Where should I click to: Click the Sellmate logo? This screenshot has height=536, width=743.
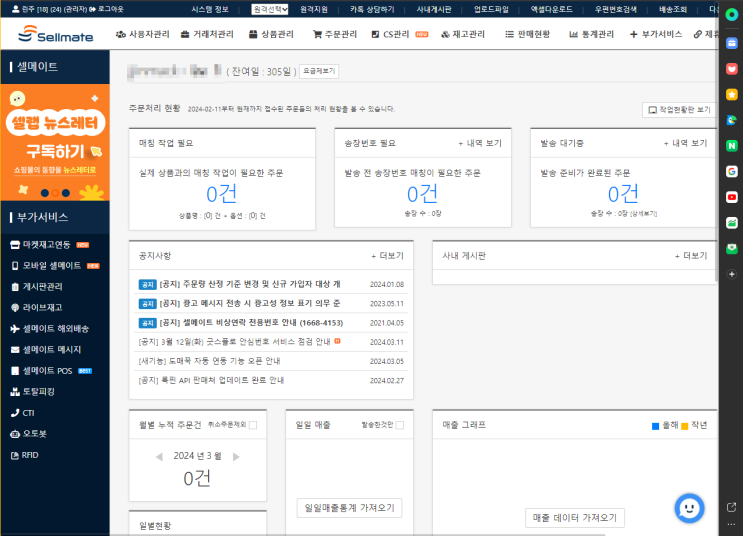[55, 34]
